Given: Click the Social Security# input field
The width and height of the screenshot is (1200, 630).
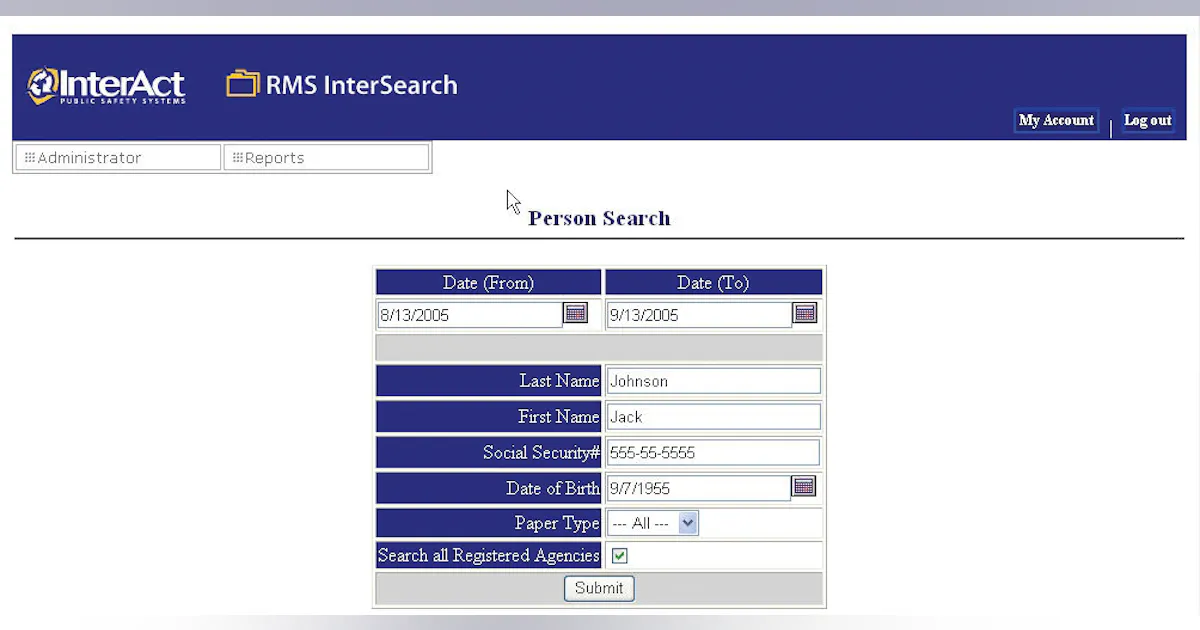Looking at the screenshot, I should click(x=713, y=453).
